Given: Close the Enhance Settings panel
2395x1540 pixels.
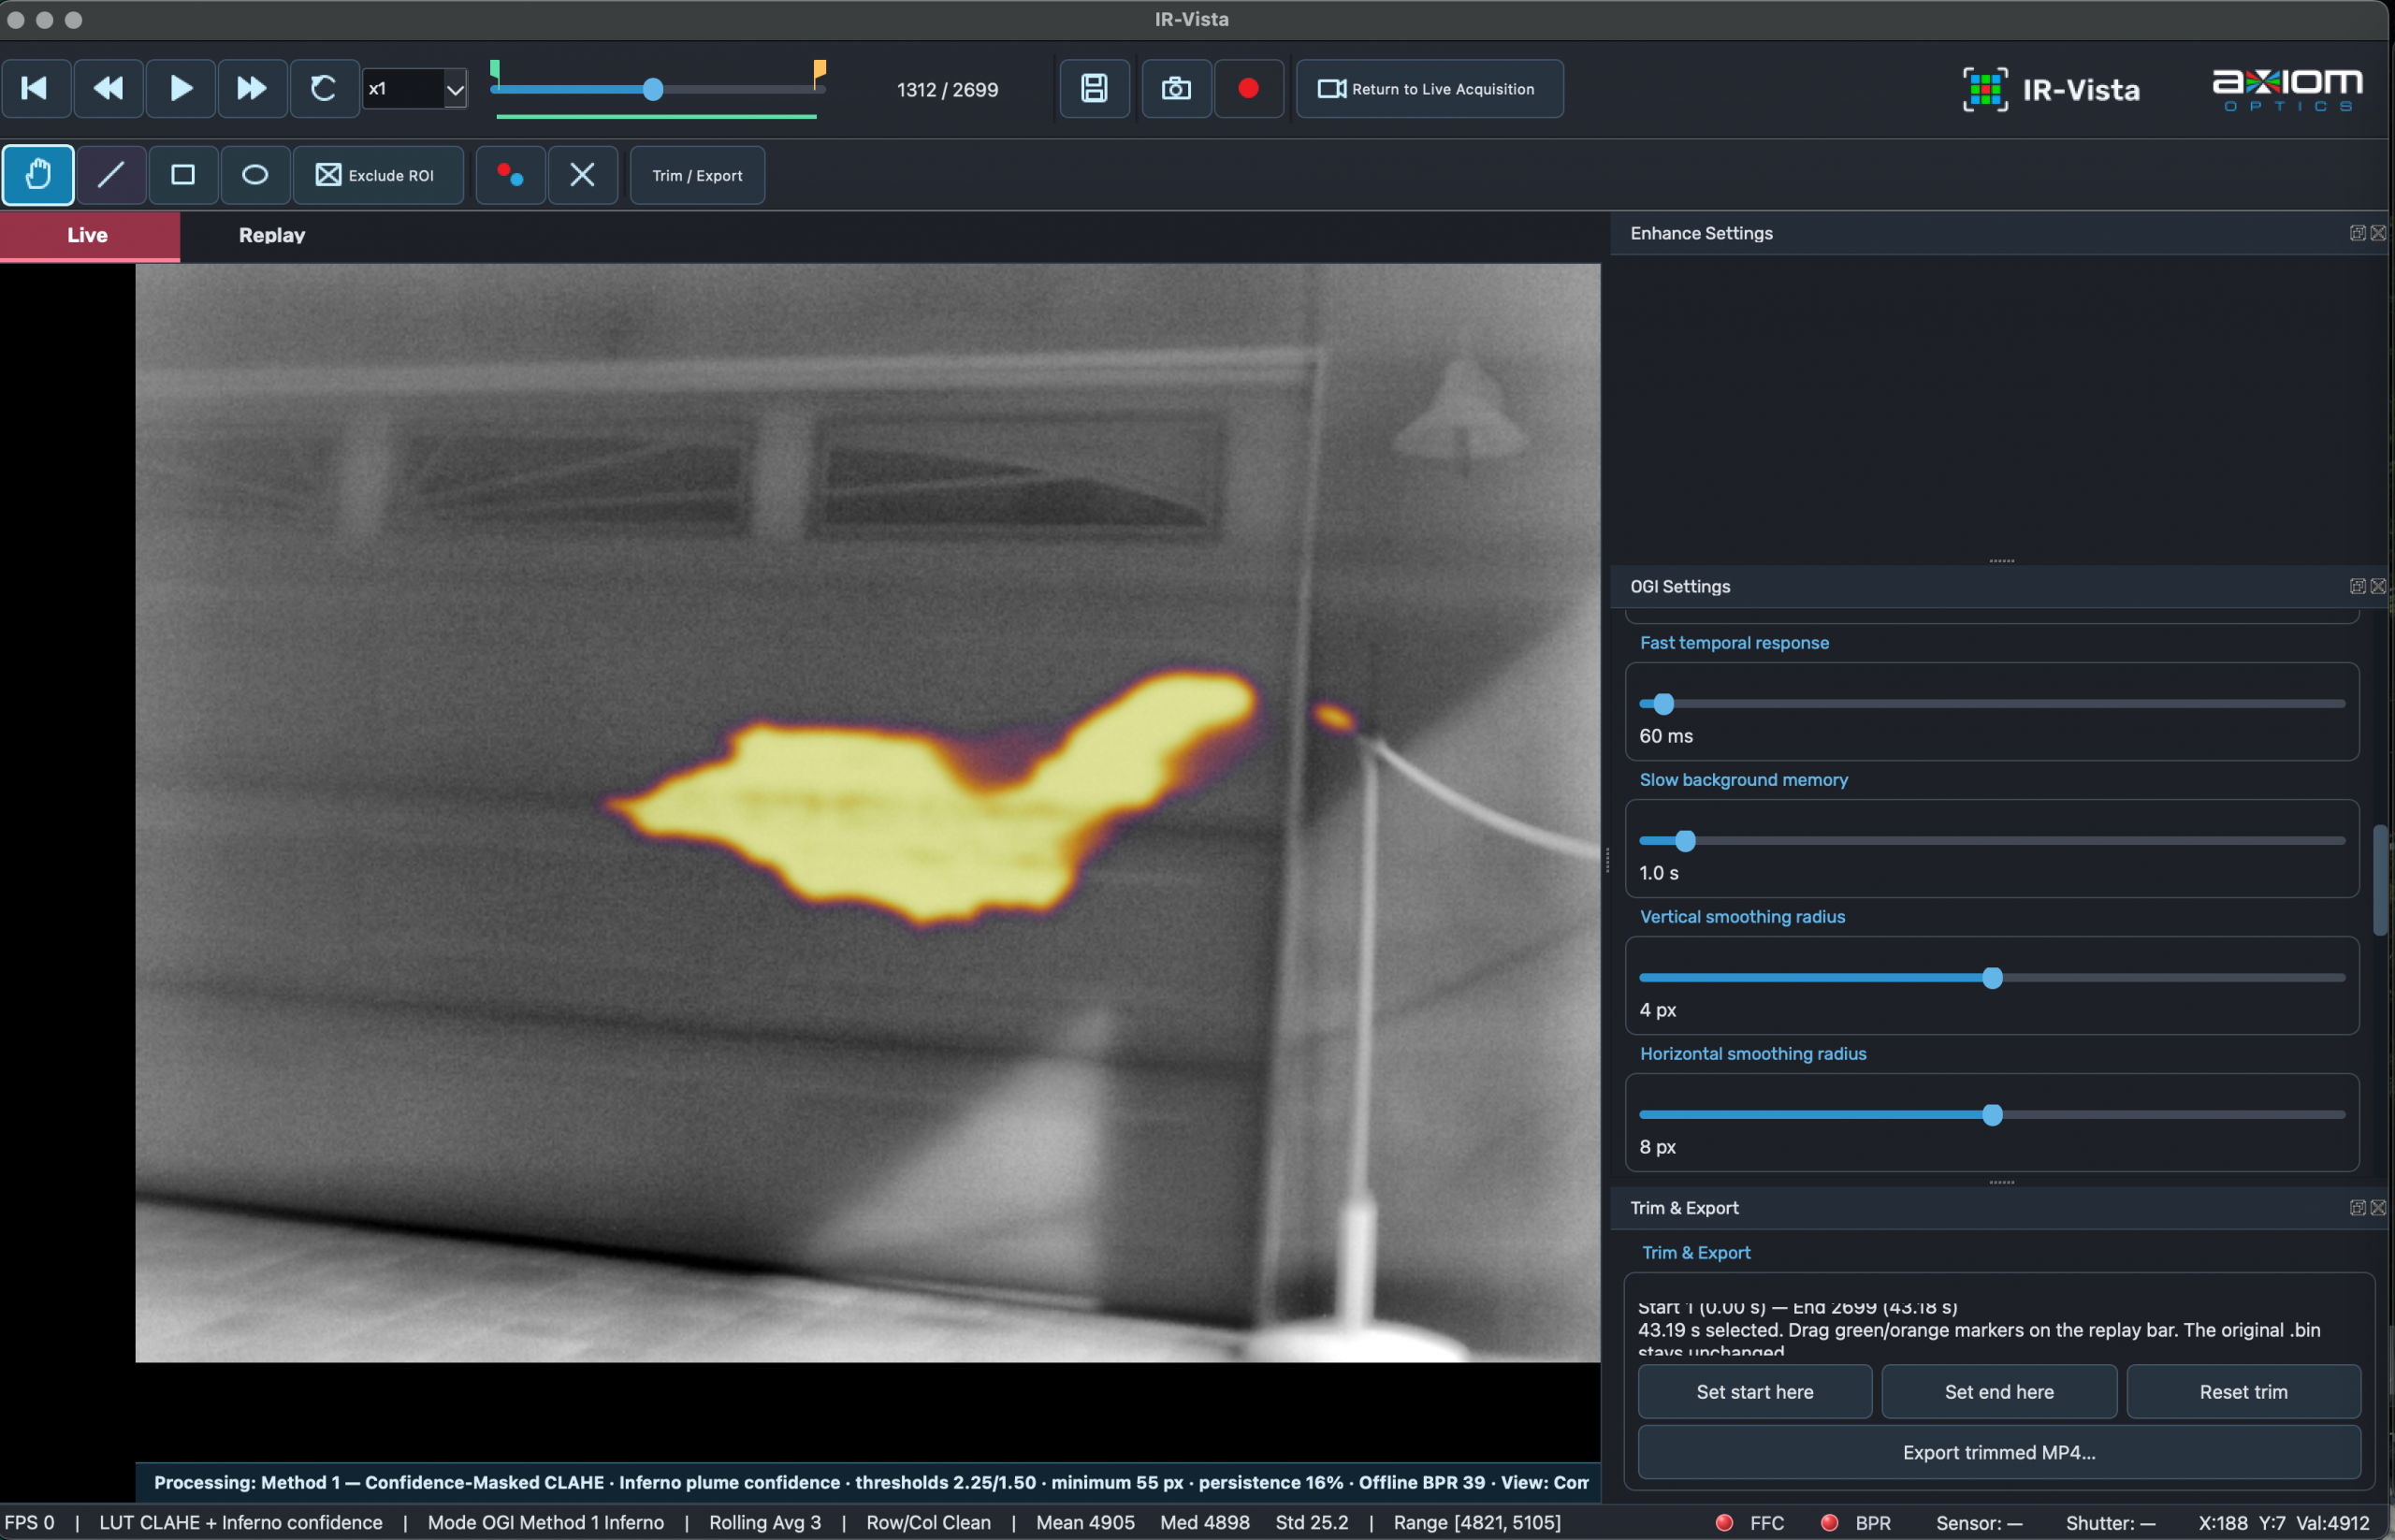Looking at the screenshot, I should (2378, 233).
